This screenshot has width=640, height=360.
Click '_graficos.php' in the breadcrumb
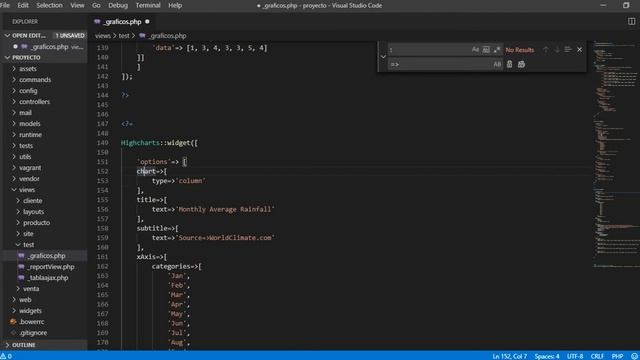tap(167, 36)
